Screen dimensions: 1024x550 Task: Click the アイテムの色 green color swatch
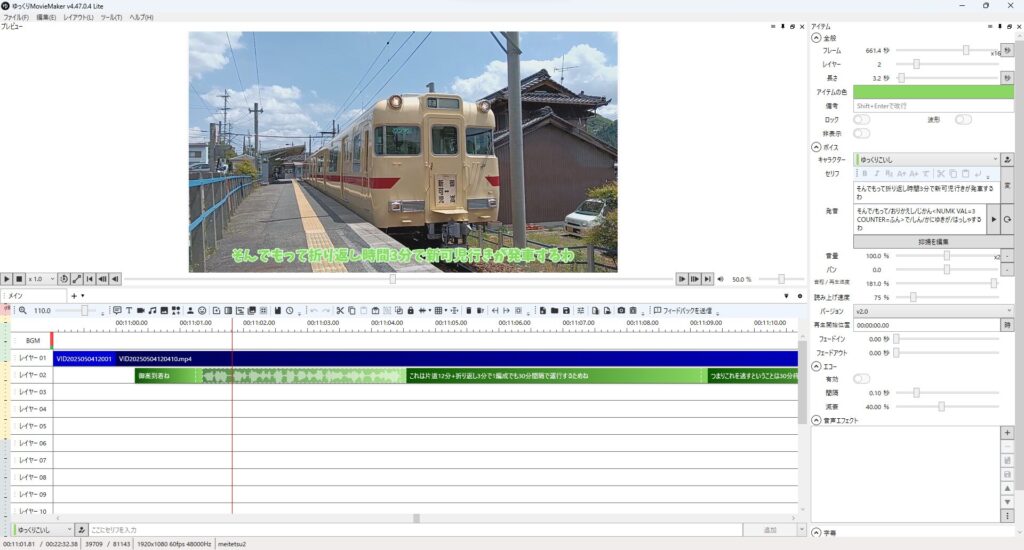pos(932,92)
